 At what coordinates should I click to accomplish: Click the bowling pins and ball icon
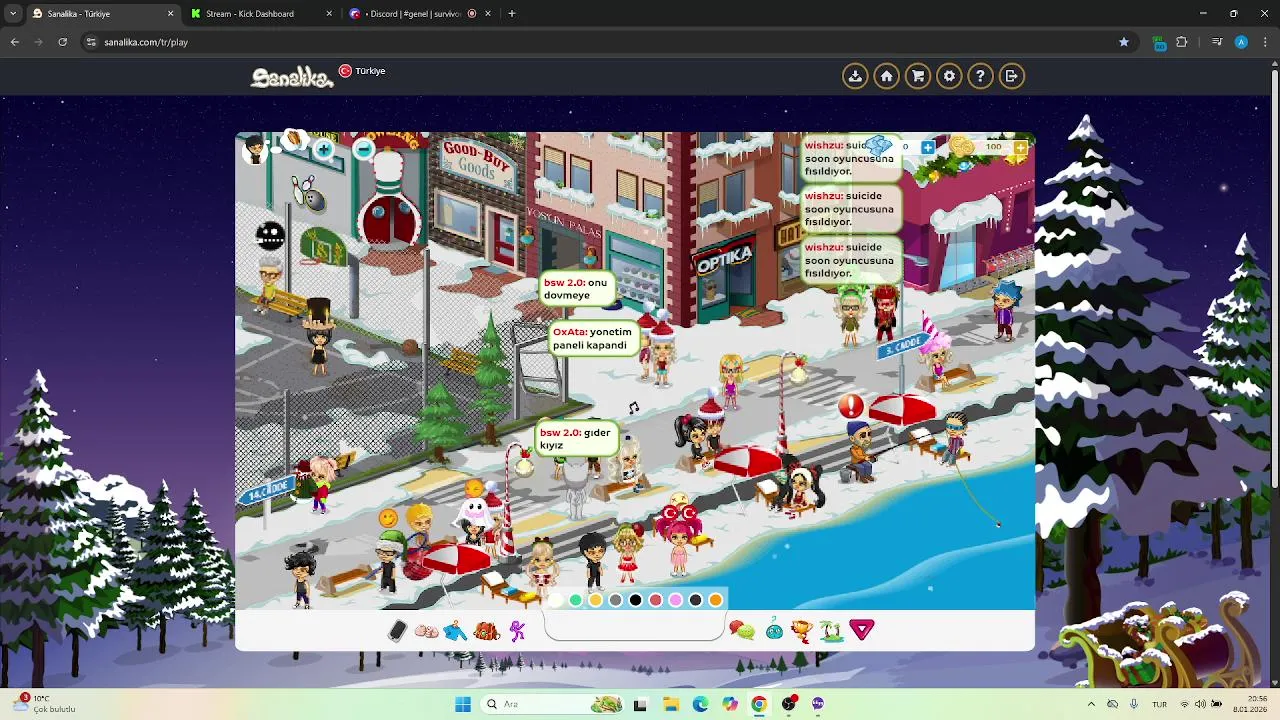309,192
